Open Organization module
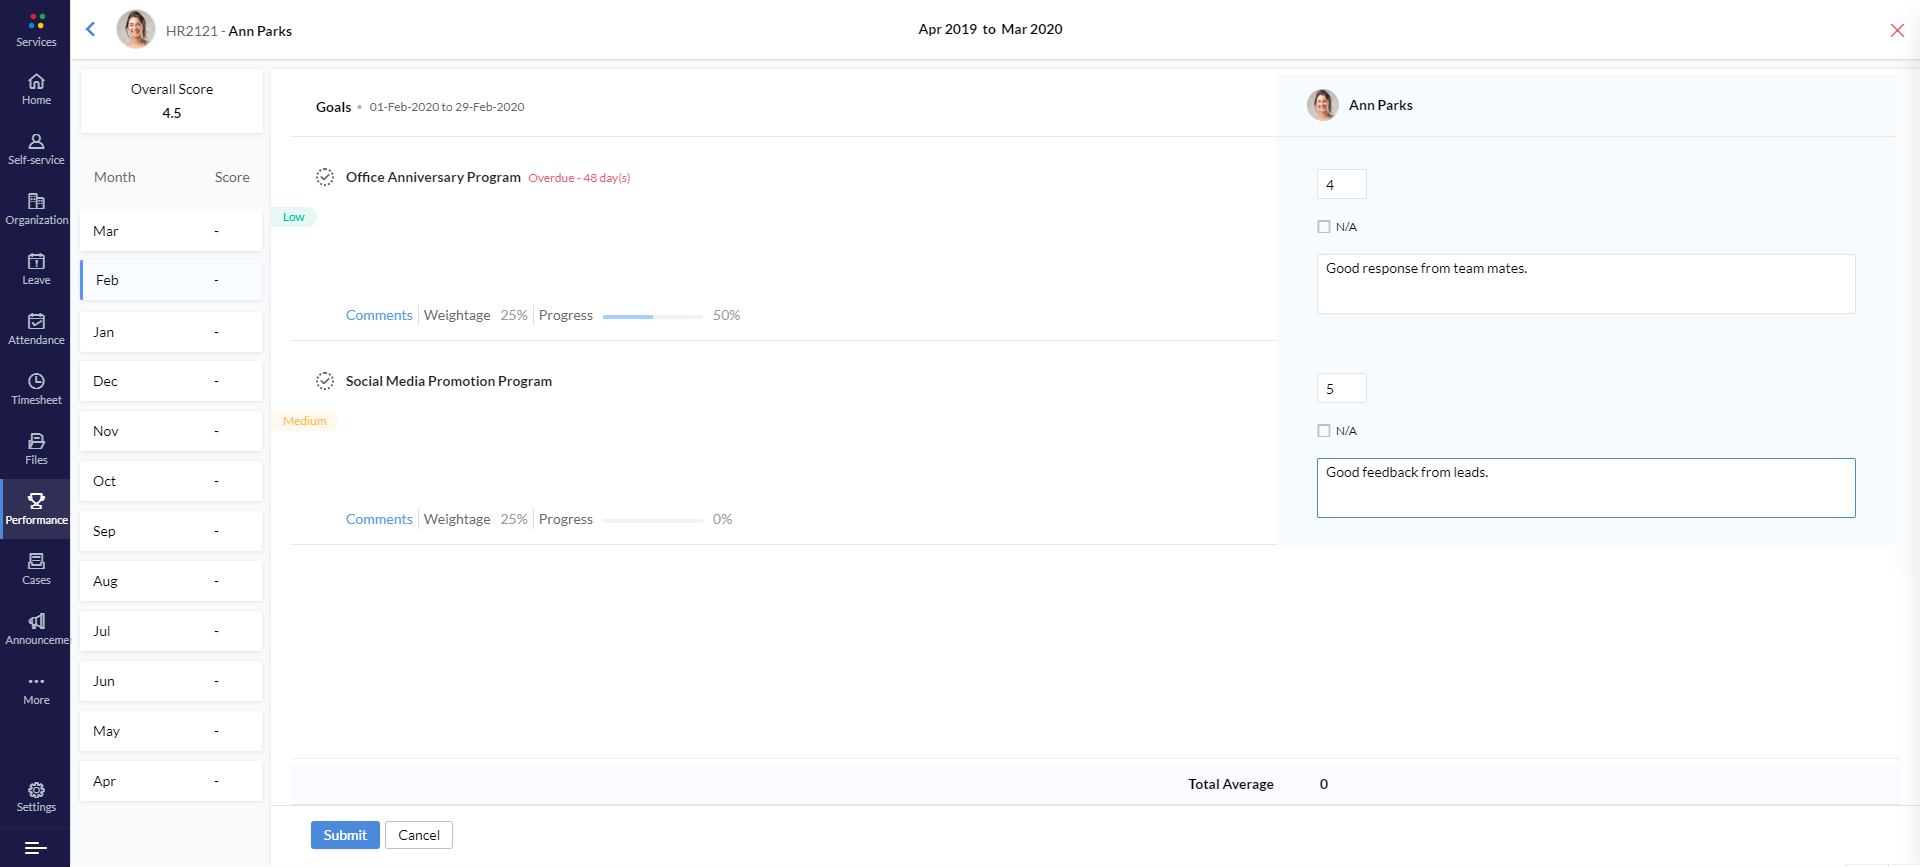Image resolution: width=1920 pixels, height=867 pixels. (x=36, y=209)
